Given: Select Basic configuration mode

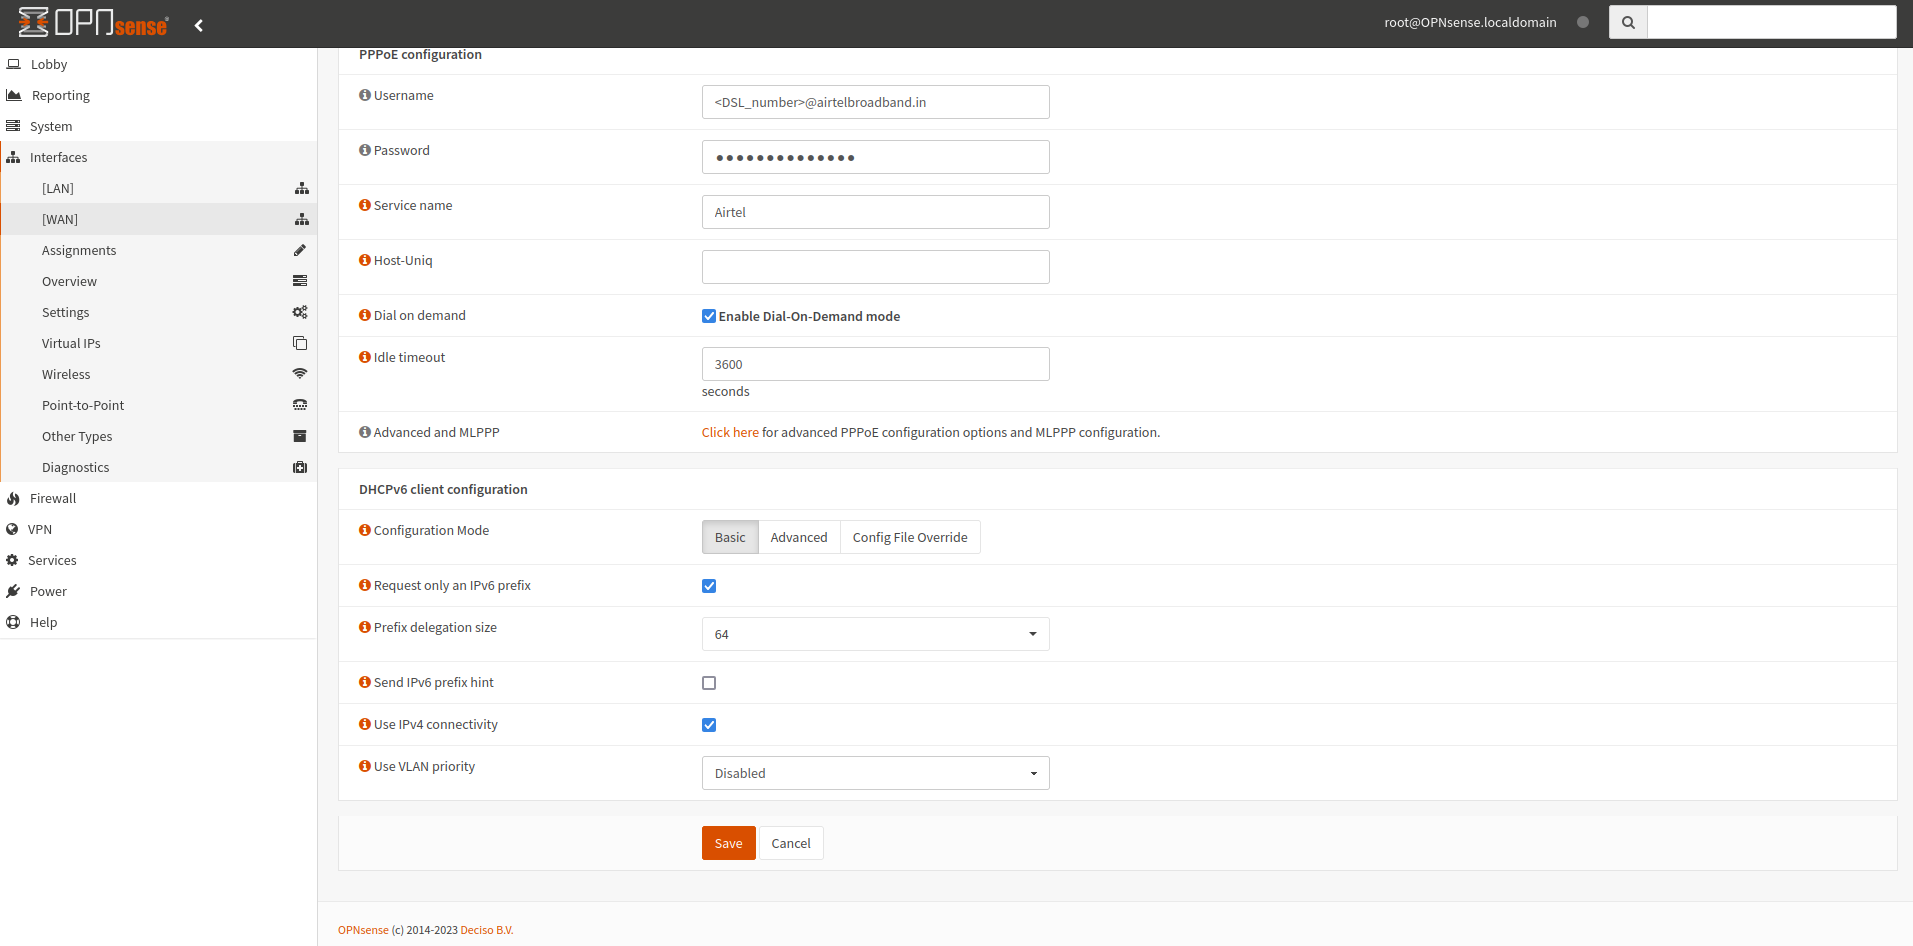Looking at the screenshot, I should [x=730, y=537].
